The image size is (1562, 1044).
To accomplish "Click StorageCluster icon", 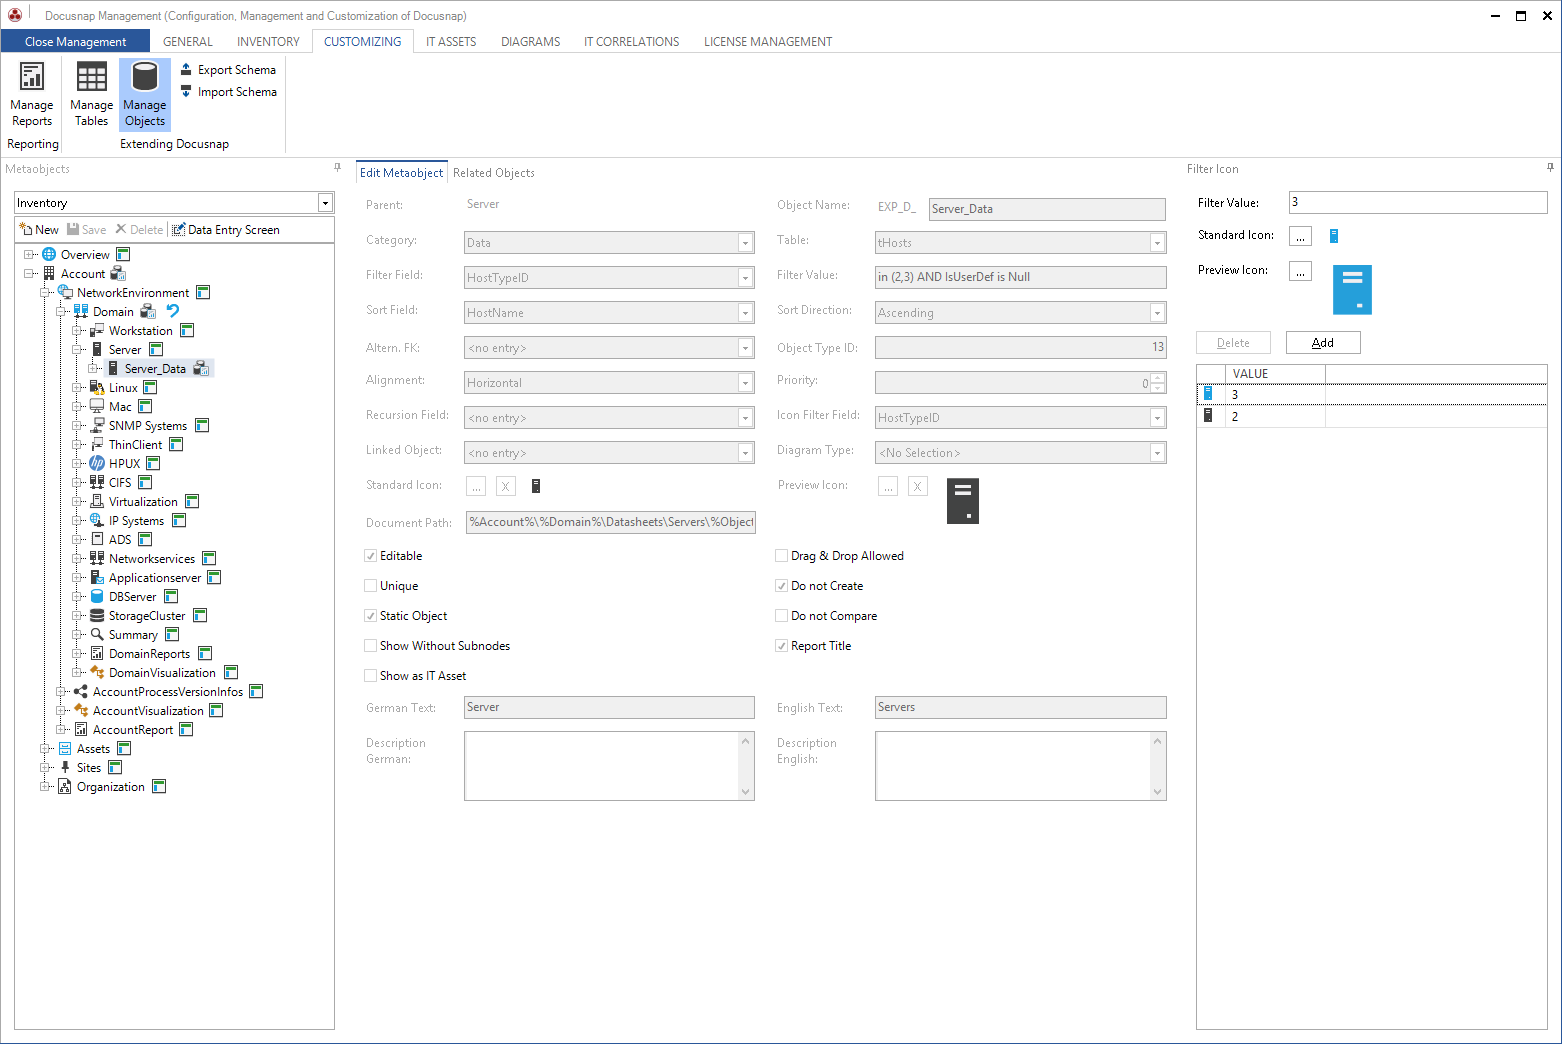I will pos(97,616).
